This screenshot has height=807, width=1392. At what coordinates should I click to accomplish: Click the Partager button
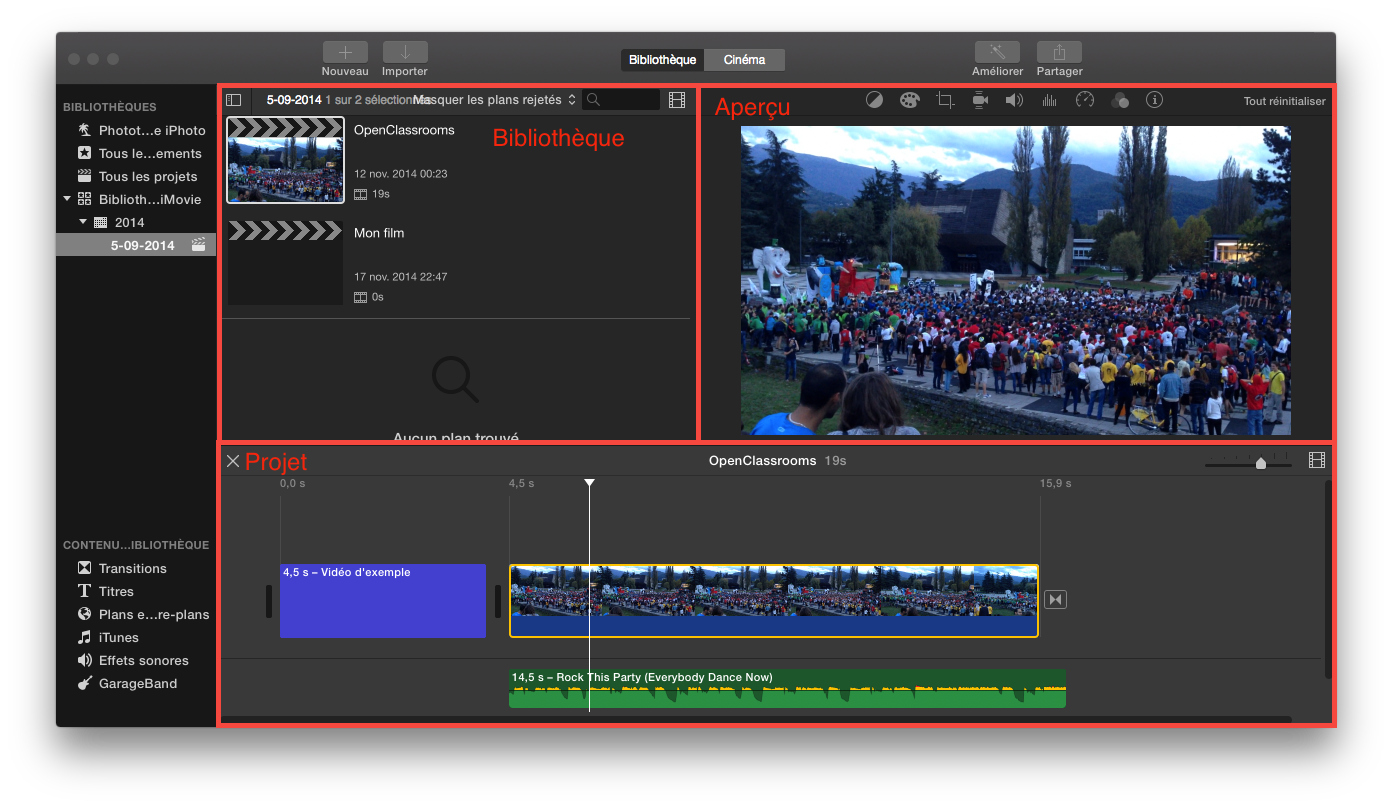click(x=1058, y=59)
